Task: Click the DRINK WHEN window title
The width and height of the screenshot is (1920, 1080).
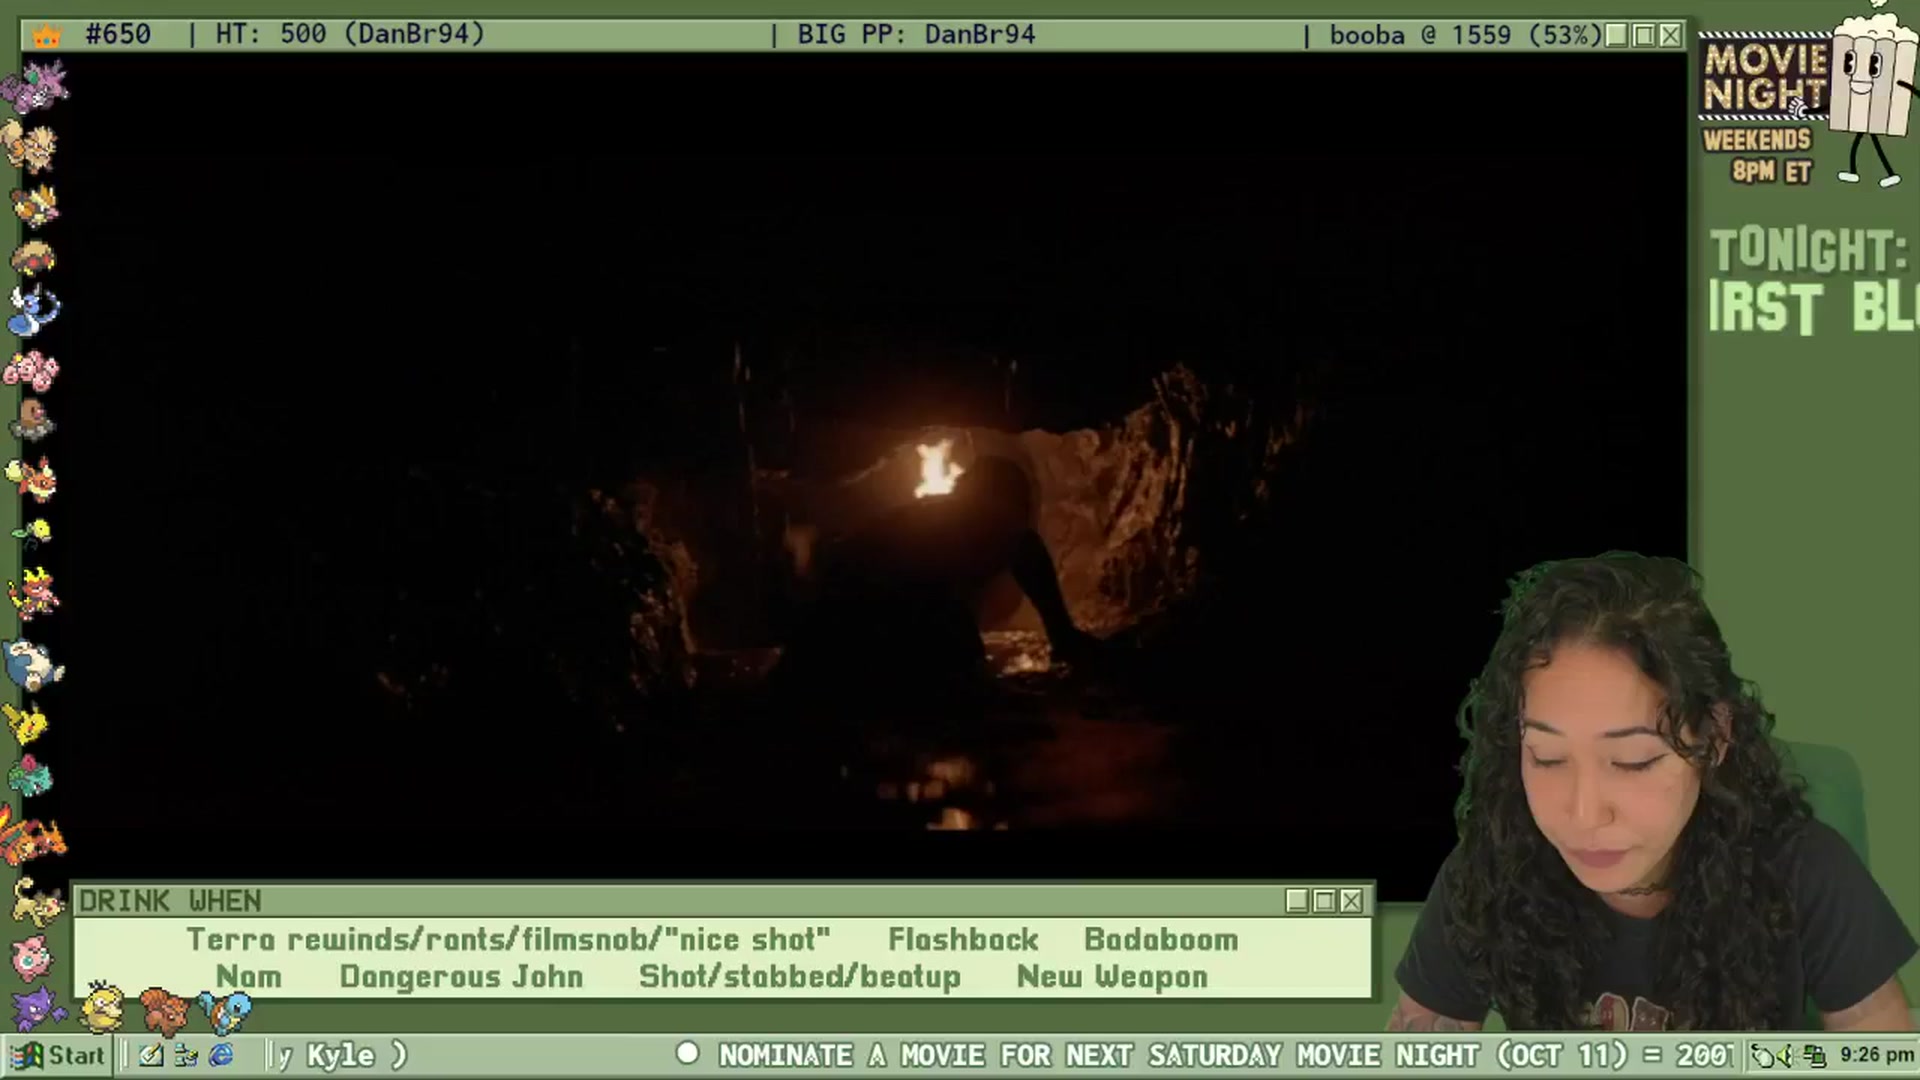Action: tap(170, 901)
